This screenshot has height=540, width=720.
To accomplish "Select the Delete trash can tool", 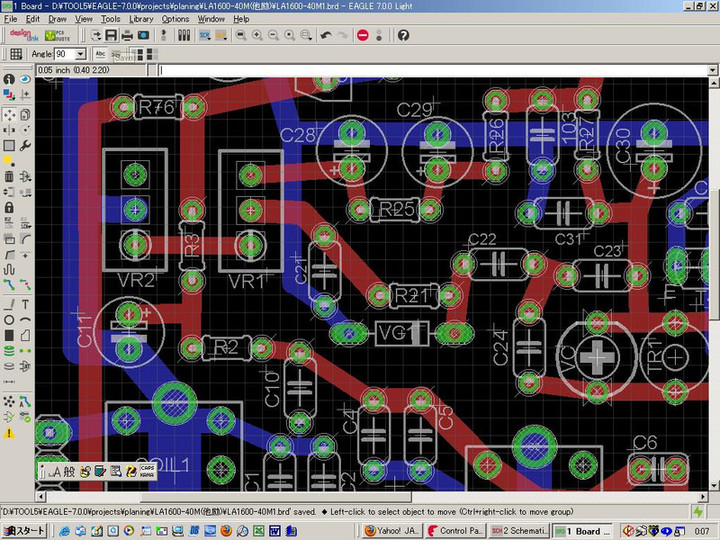I will click(x=9, y=177).
